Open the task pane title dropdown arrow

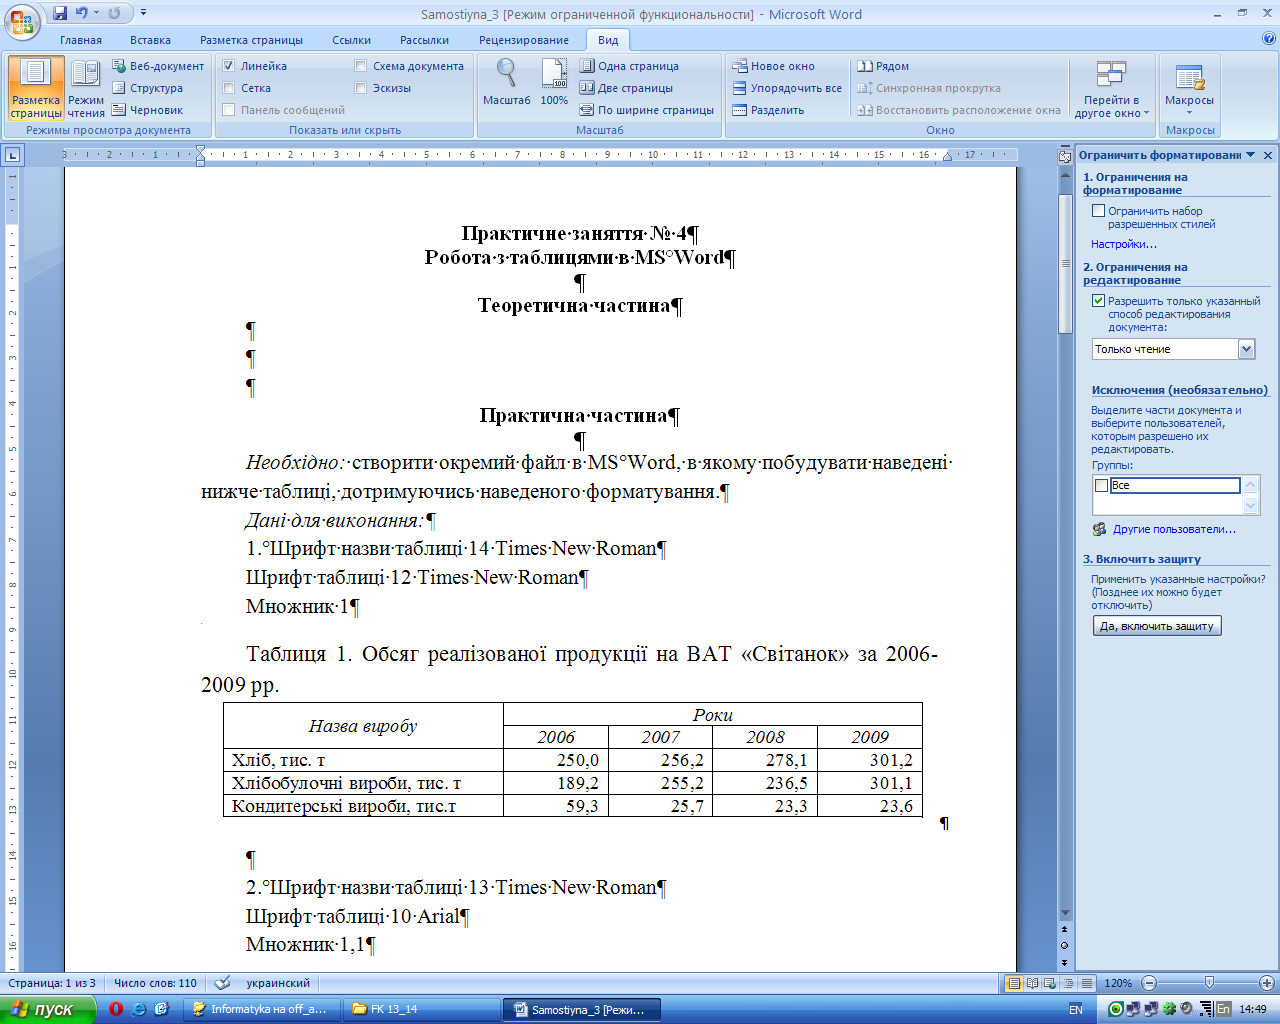[x=1251, y=155]
